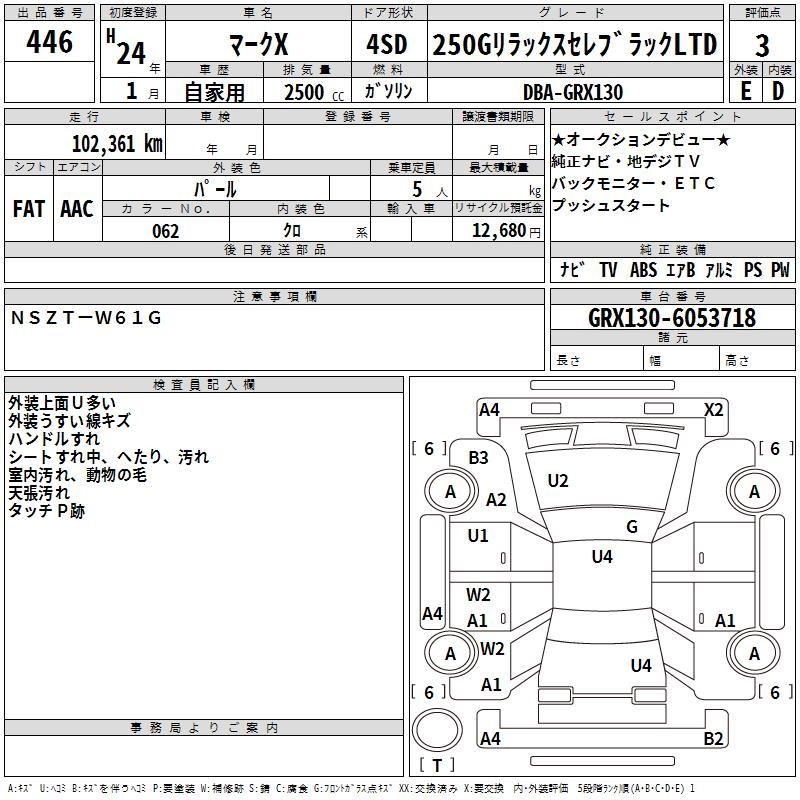Select the ABS equipment entry
The height and width of the screenshot is (800, 800).
[x=643, y=269]
